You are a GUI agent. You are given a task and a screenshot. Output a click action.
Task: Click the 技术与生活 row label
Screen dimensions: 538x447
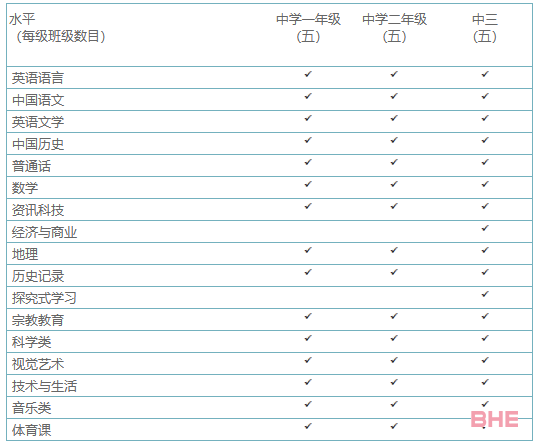point(45,386)
